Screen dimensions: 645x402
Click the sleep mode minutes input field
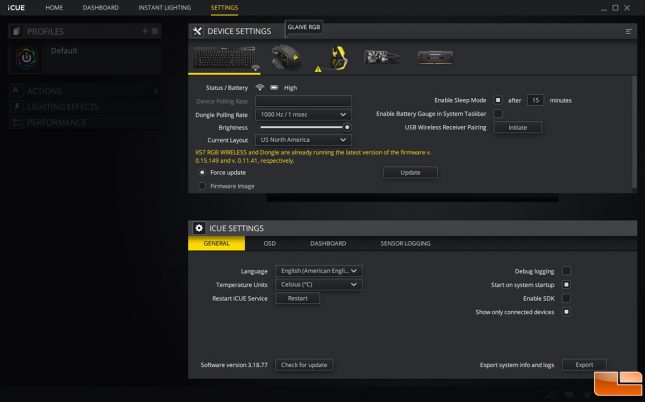click(535, 100)
